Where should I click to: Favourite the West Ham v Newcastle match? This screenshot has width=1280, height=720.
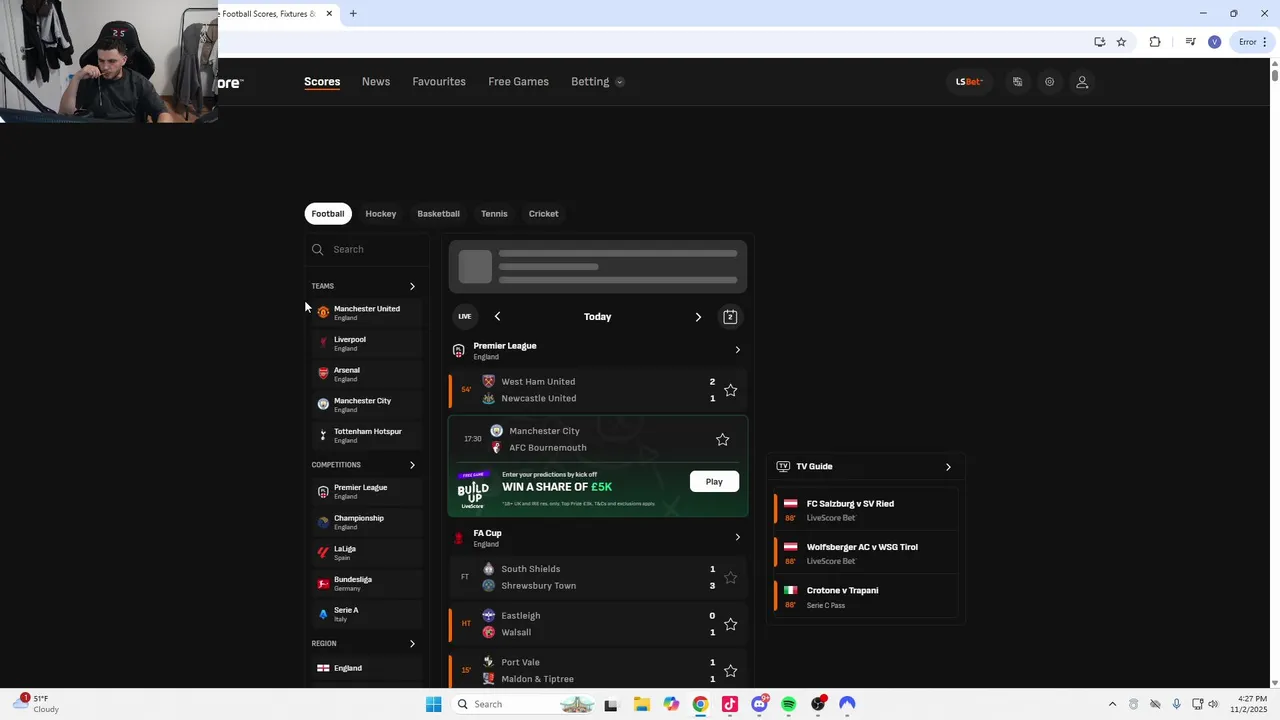tap(730, 390)
